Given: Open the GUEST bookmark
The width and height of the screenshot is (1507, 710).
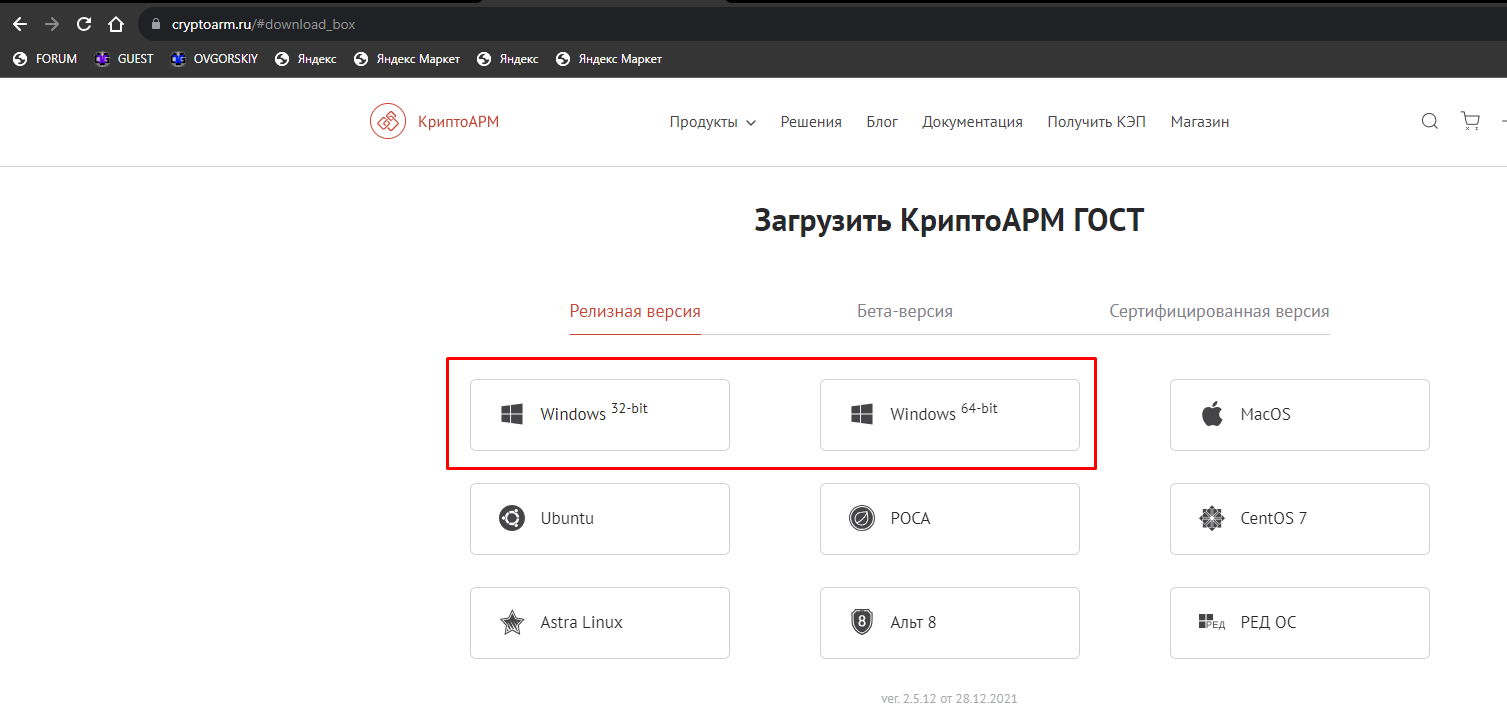Looking at the screenshot, I should pyautogui.click(x=124, y=59).
